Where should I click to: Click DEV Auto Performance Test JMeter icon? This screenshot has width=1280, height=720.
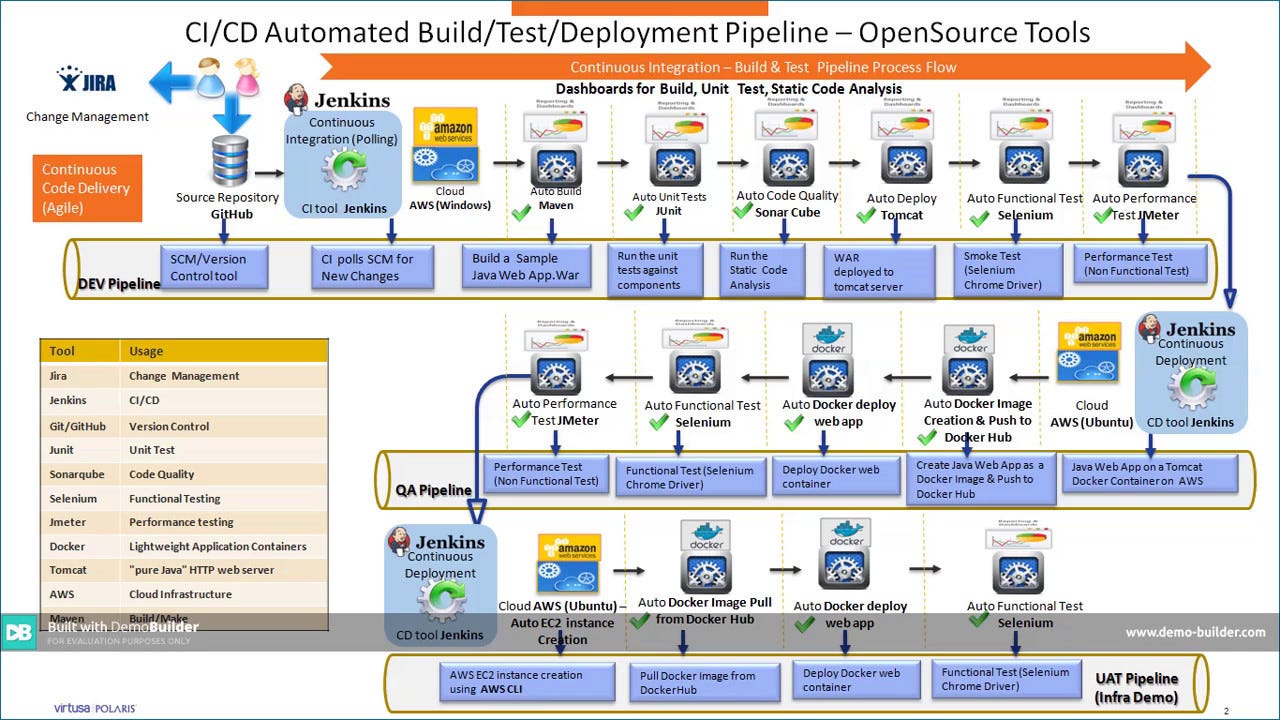[x=1143, y=167]
